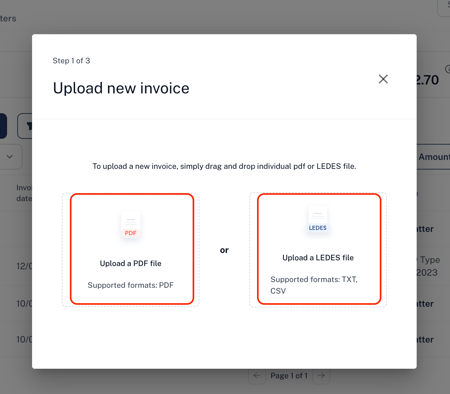Open the dropdown chevron in background page
The image size is (450, 394).
click(x=10, y=156)
